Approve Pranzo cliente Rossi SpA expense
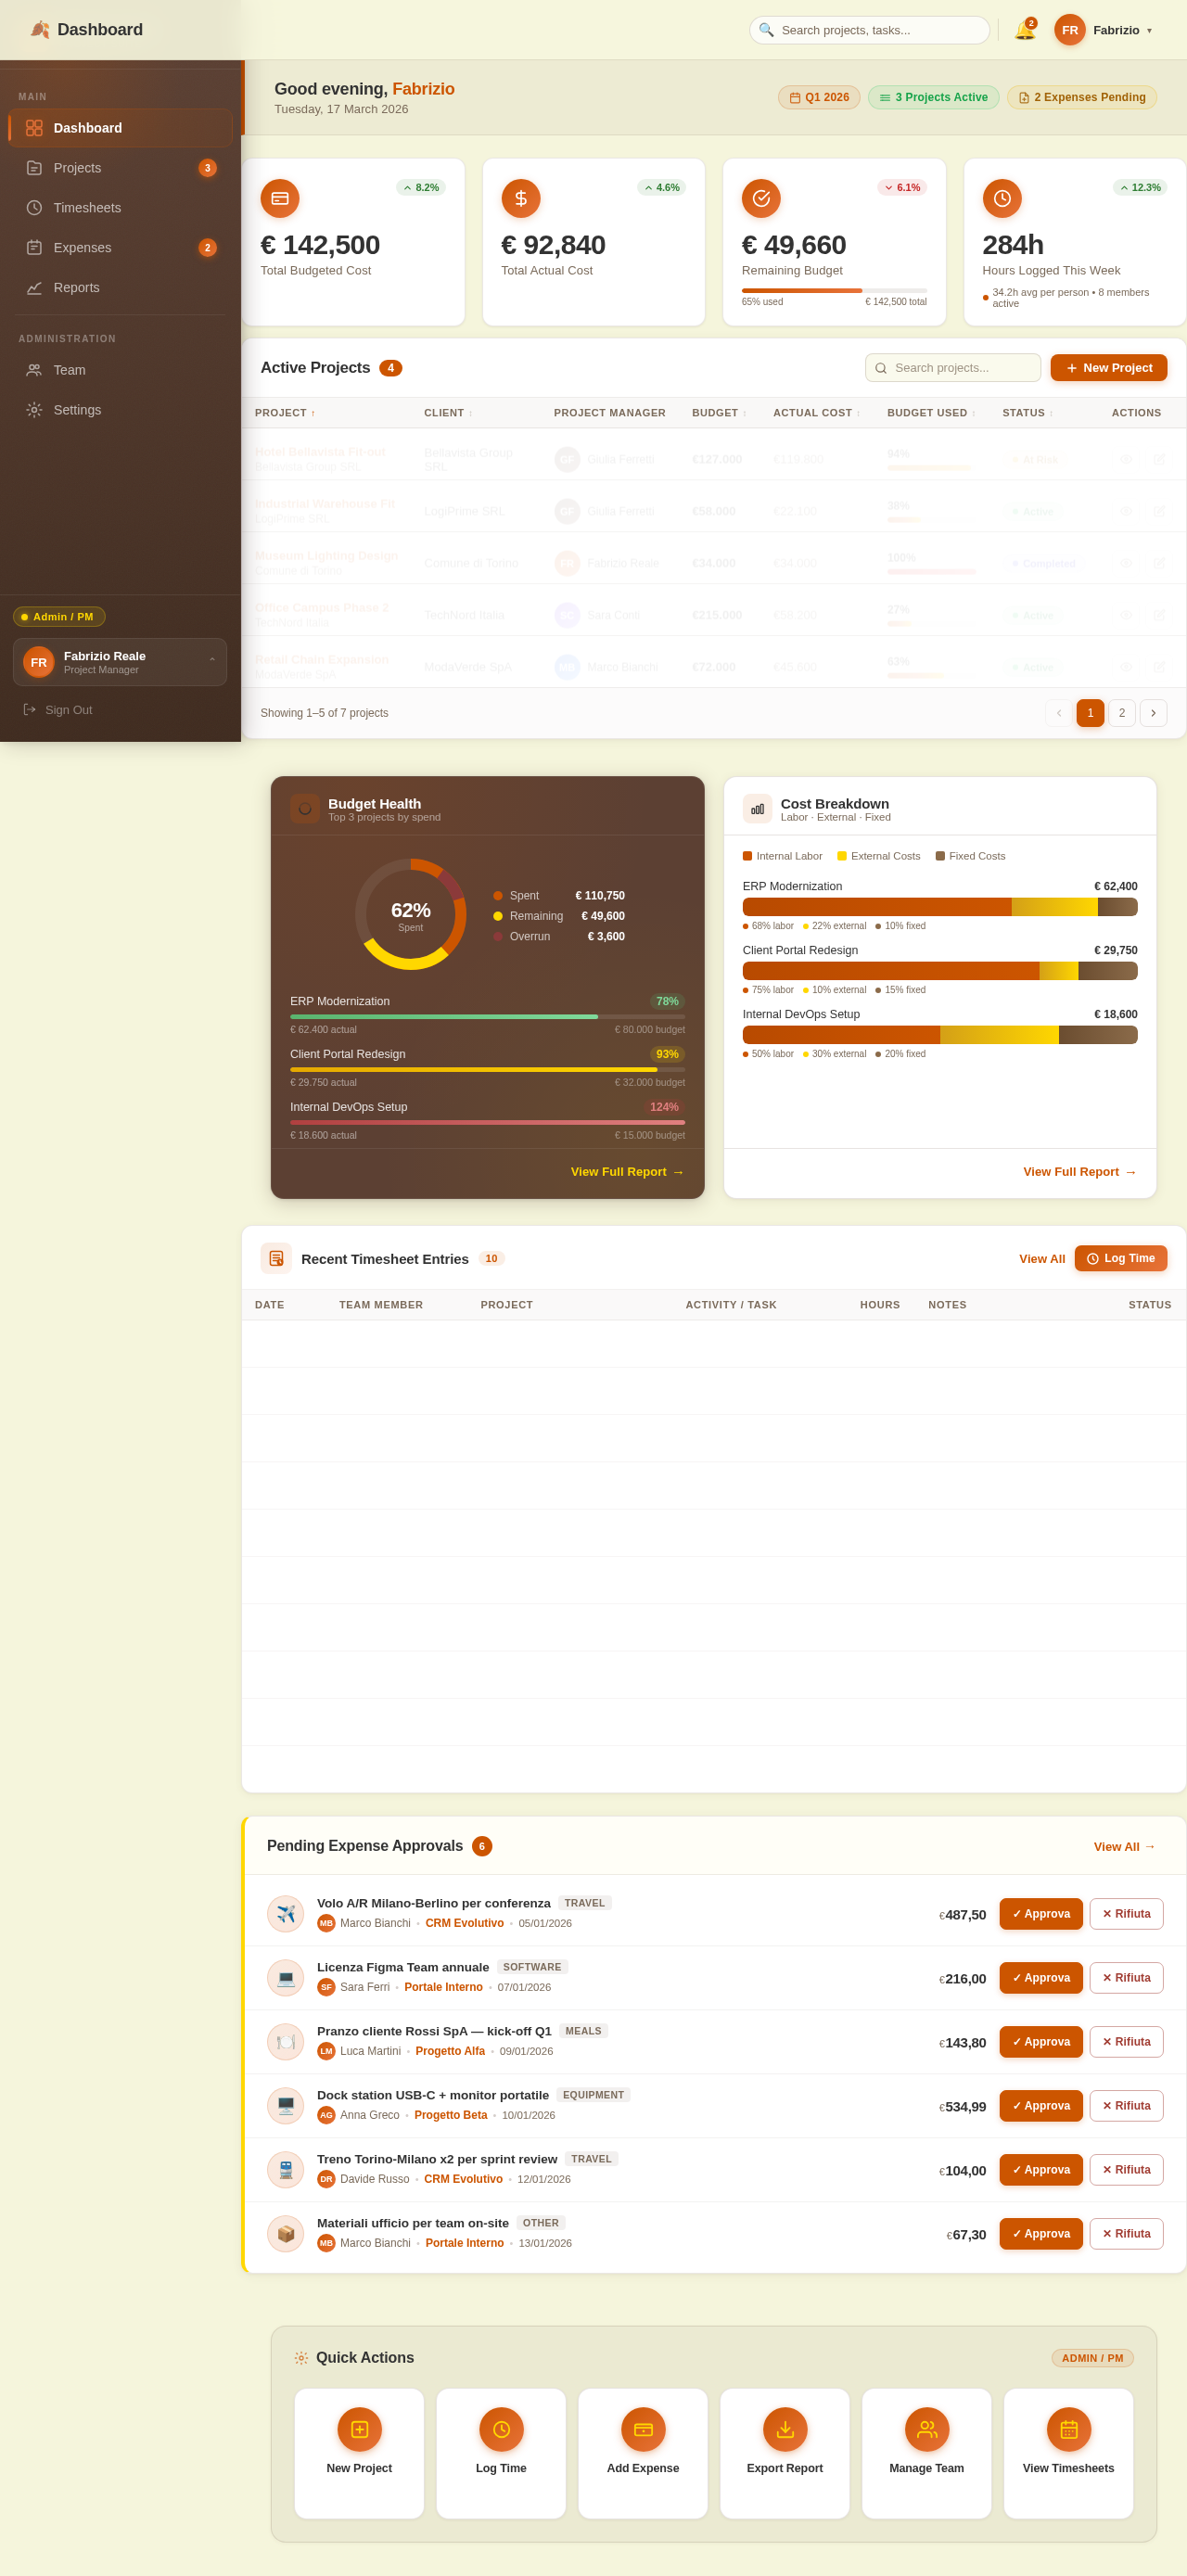 [x=1041, y=2042]
